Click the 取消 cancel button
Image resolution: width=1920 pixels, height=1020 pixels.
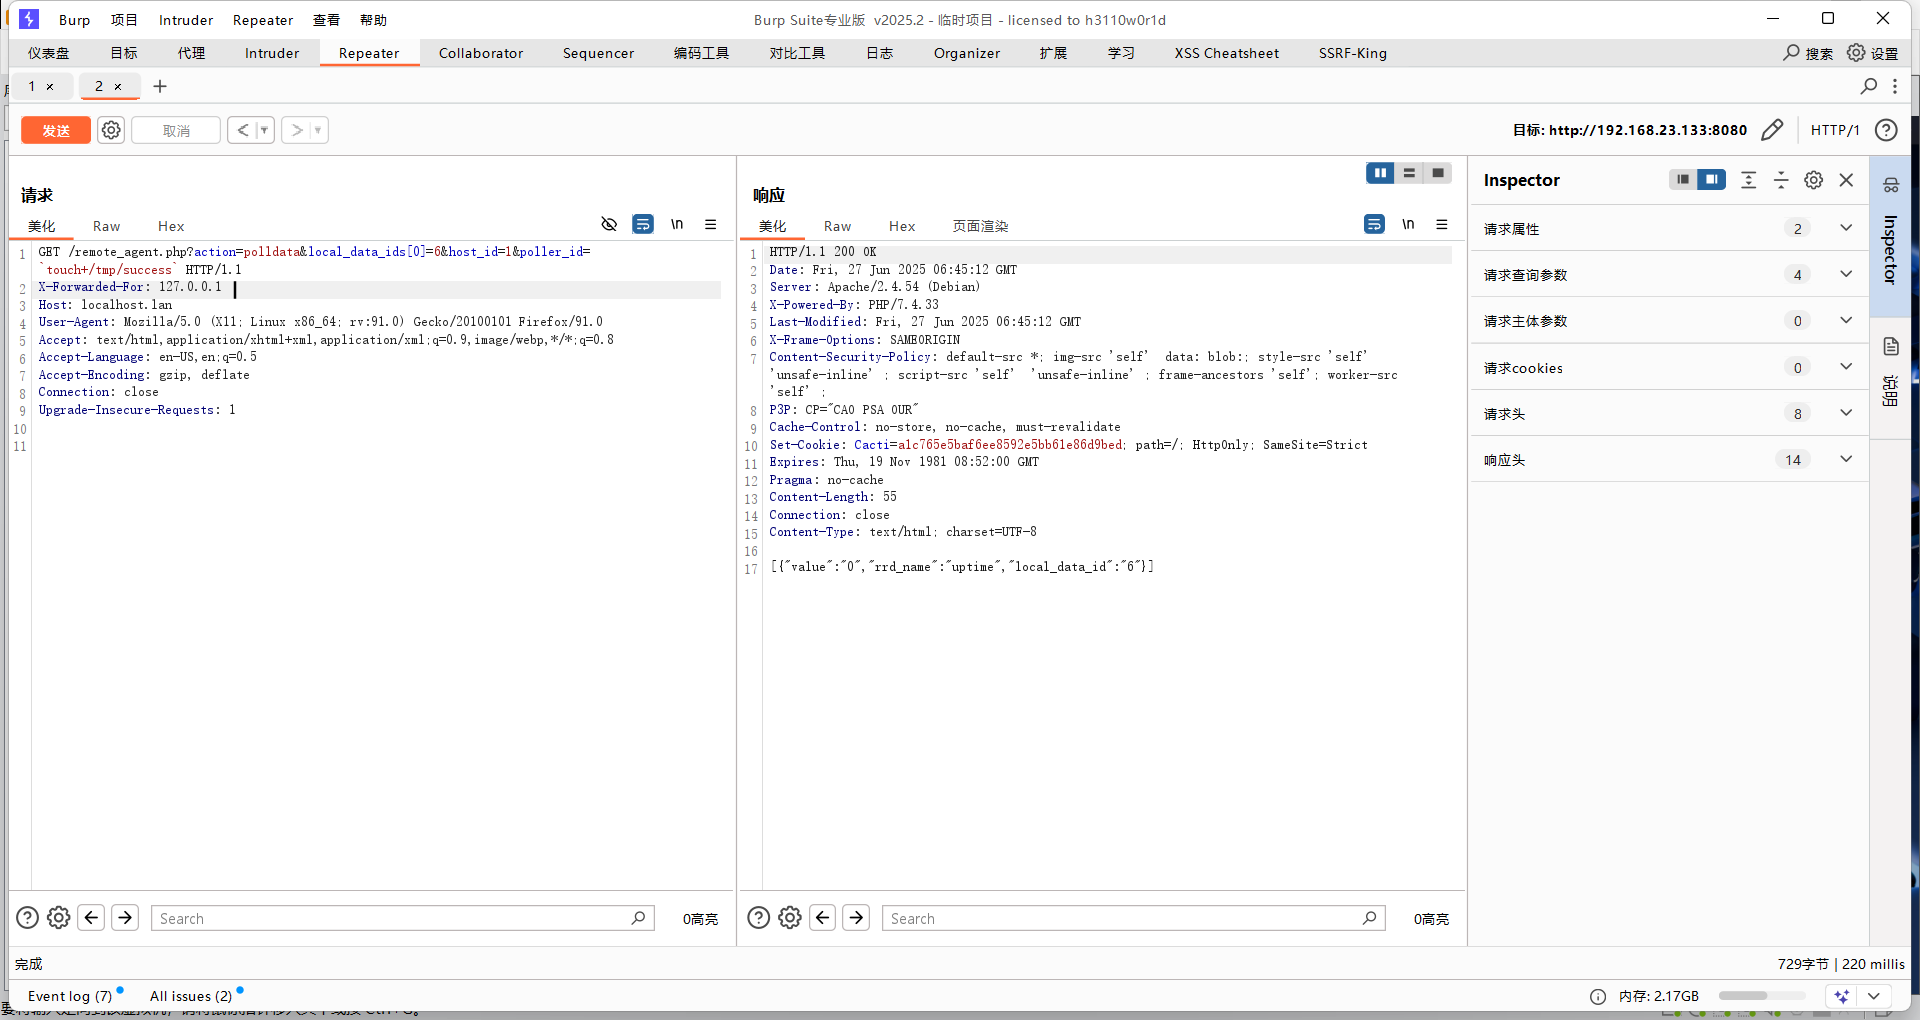pyautogui.click(x=176, y=130)
